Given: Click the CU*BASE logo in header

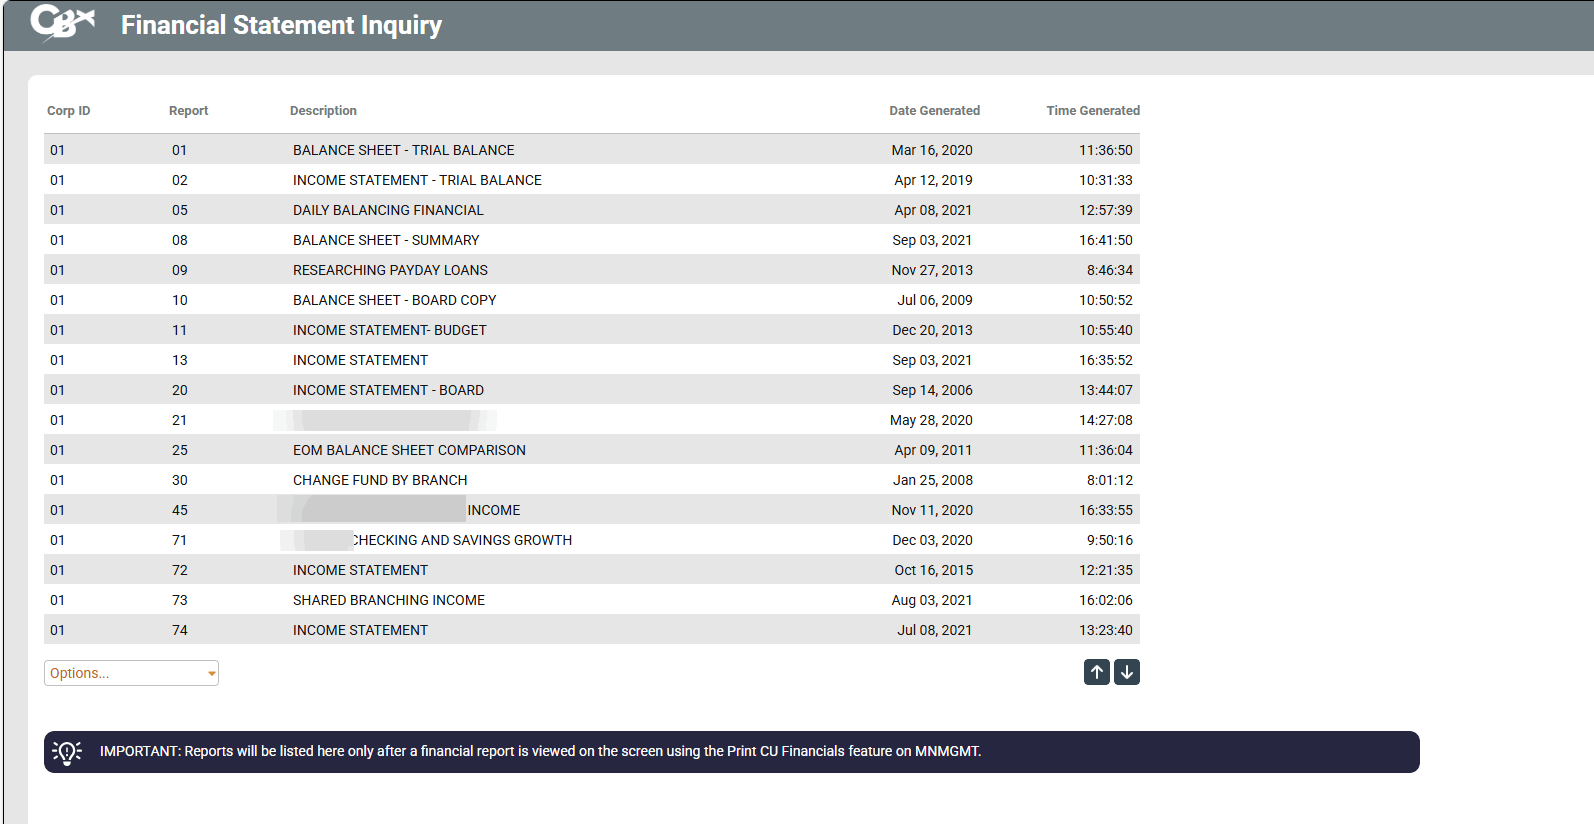Looking at the screenshot, I should coord(62,23).
